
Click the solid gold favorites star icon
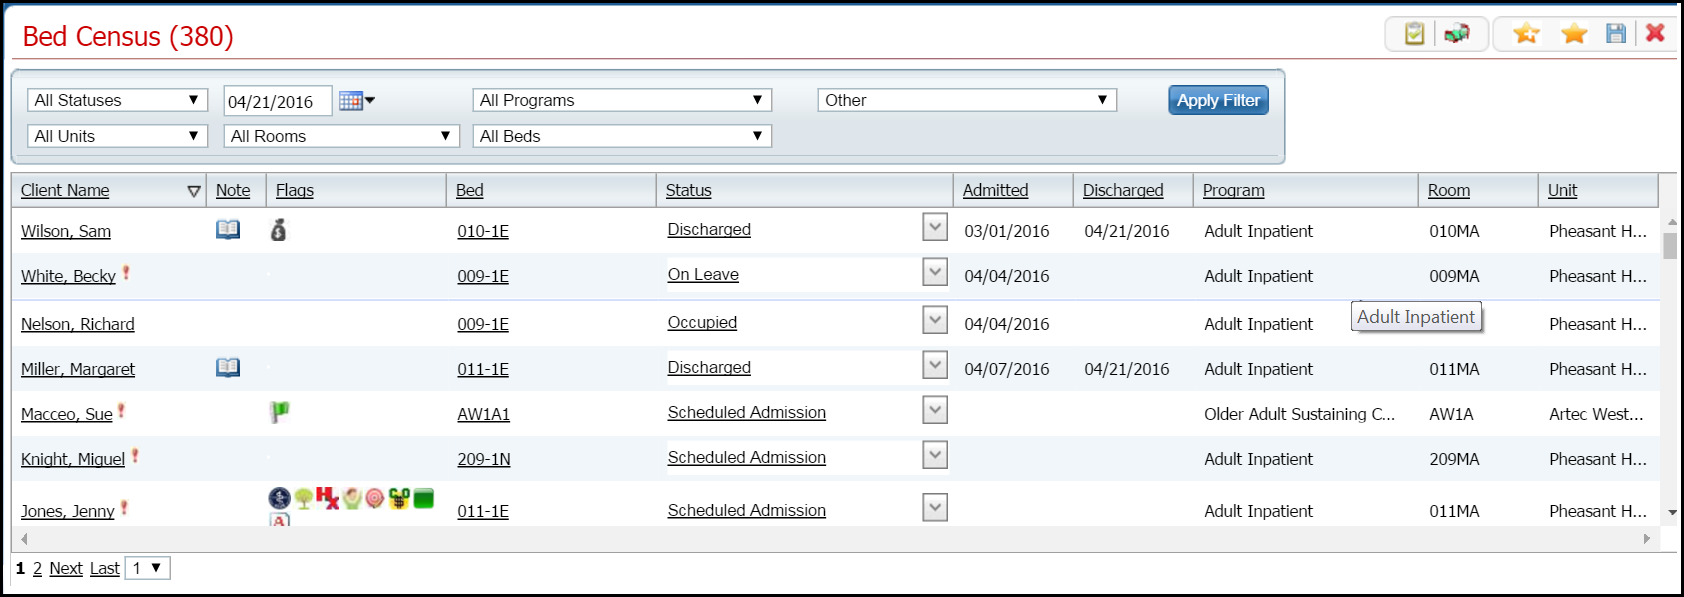tap(1574, 34)
